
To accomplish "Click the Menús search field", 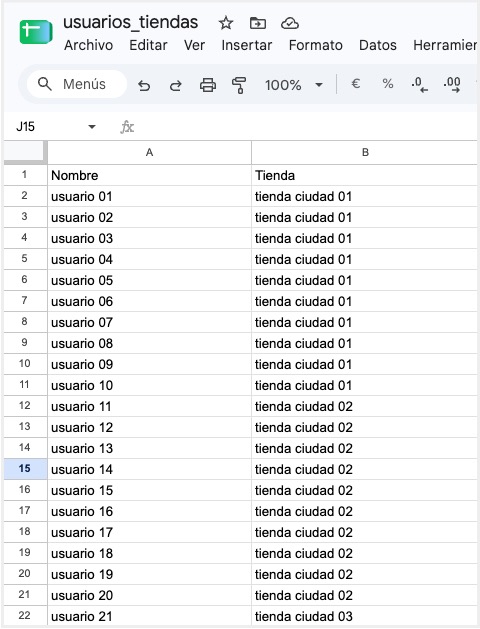I will point(77,84).
